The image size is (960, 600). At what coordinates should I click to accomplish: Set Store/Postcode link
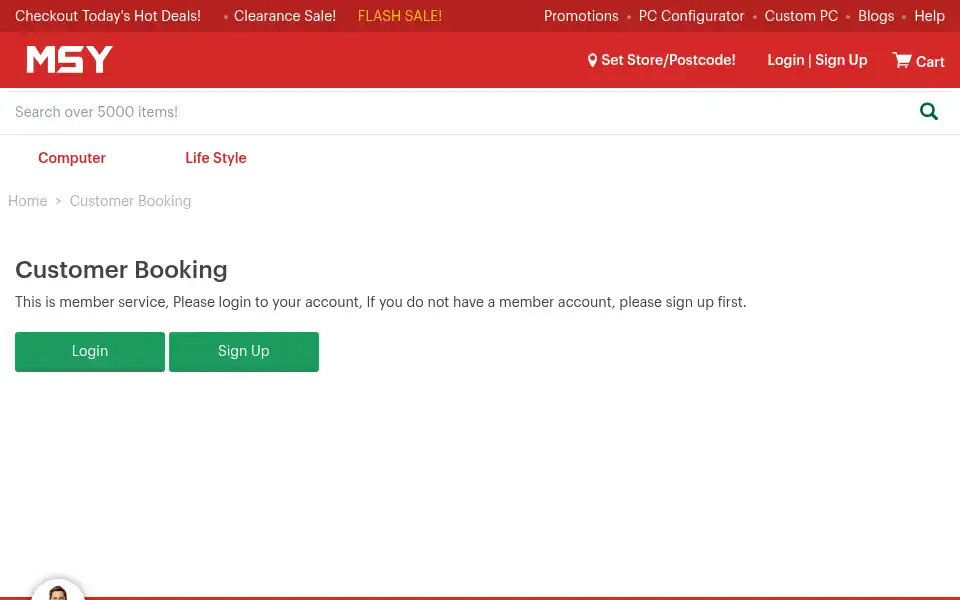click(x=668, y=60)
